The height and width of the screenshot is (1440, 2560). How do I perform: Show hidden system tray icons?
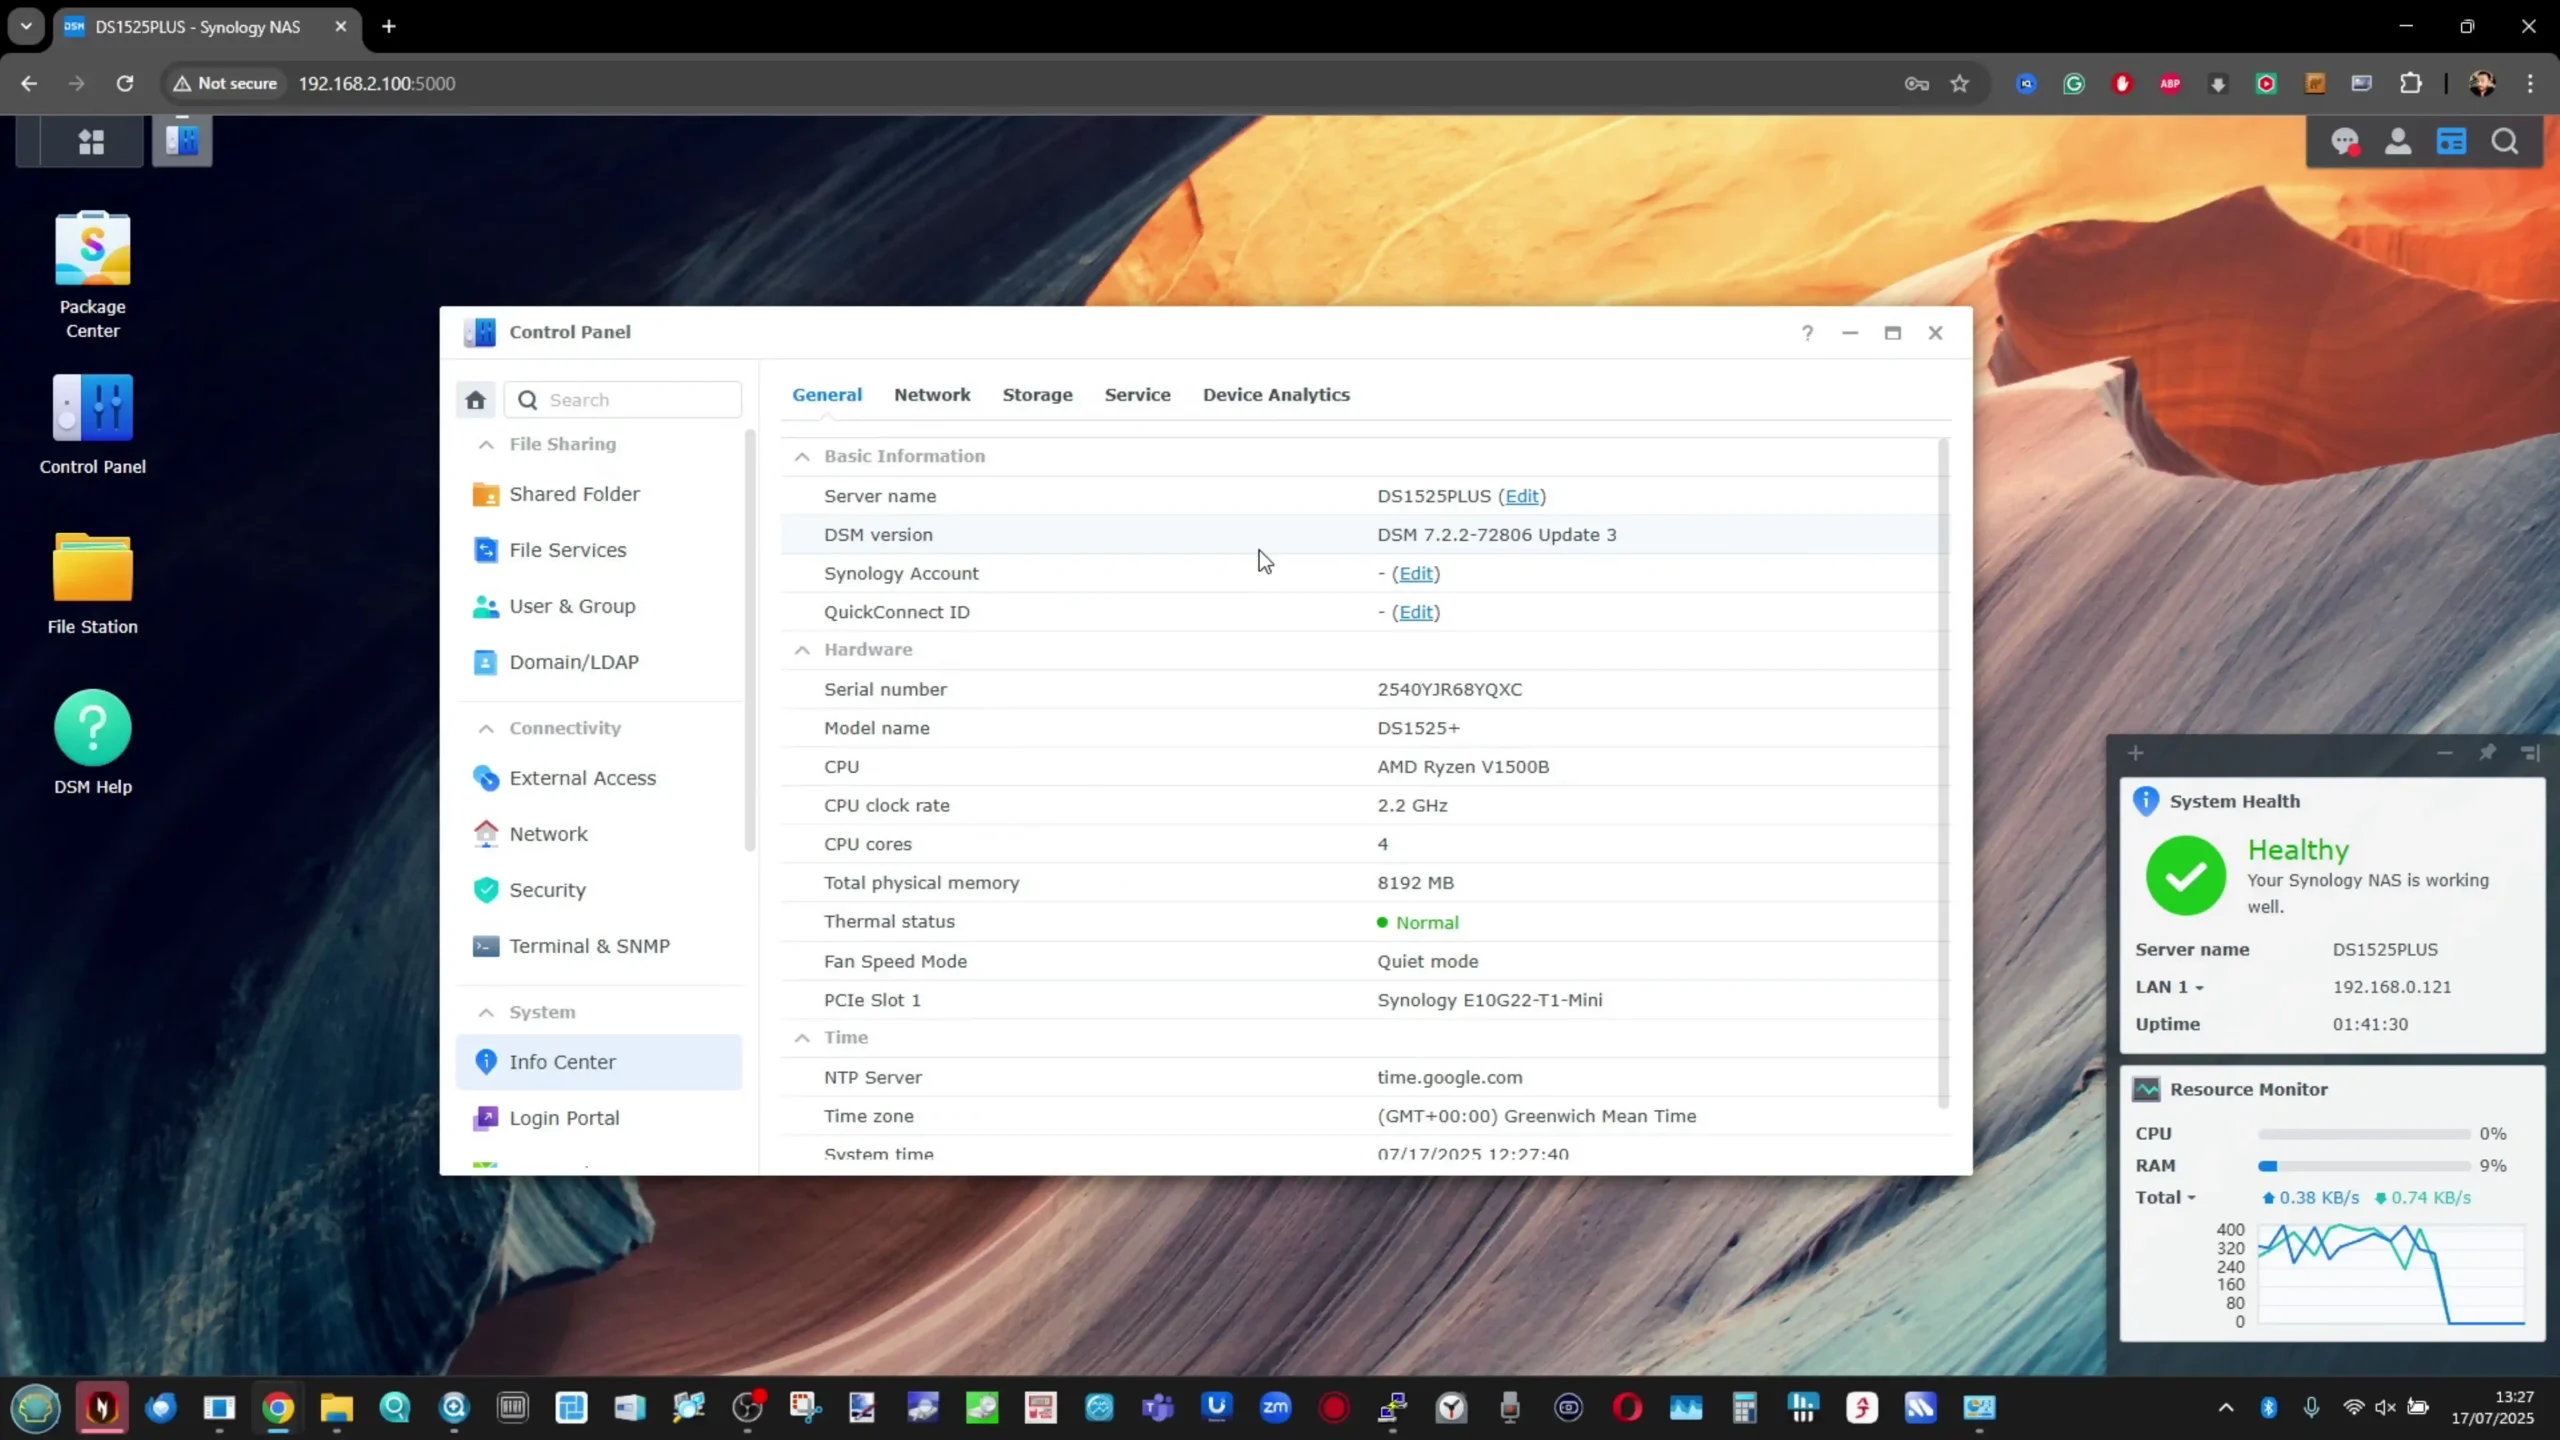point(2226,1408)
